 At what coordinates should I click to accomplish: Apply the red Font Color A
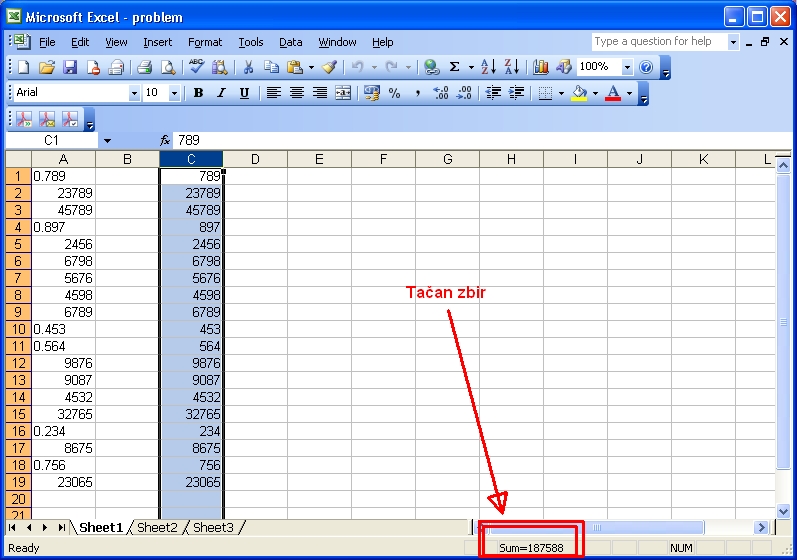614,93
